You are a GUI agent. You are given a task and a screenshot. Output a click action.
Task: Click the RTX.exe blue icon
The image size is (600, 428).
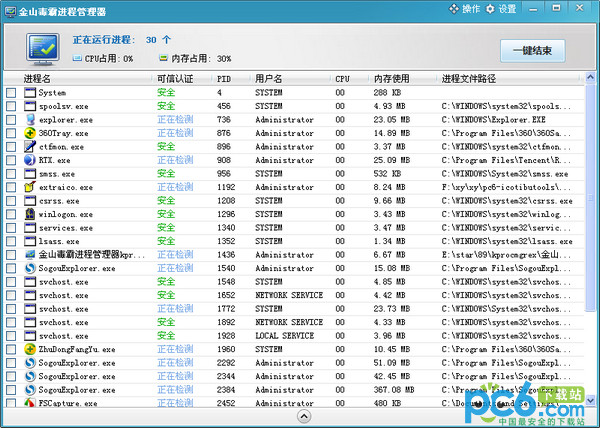30,160
